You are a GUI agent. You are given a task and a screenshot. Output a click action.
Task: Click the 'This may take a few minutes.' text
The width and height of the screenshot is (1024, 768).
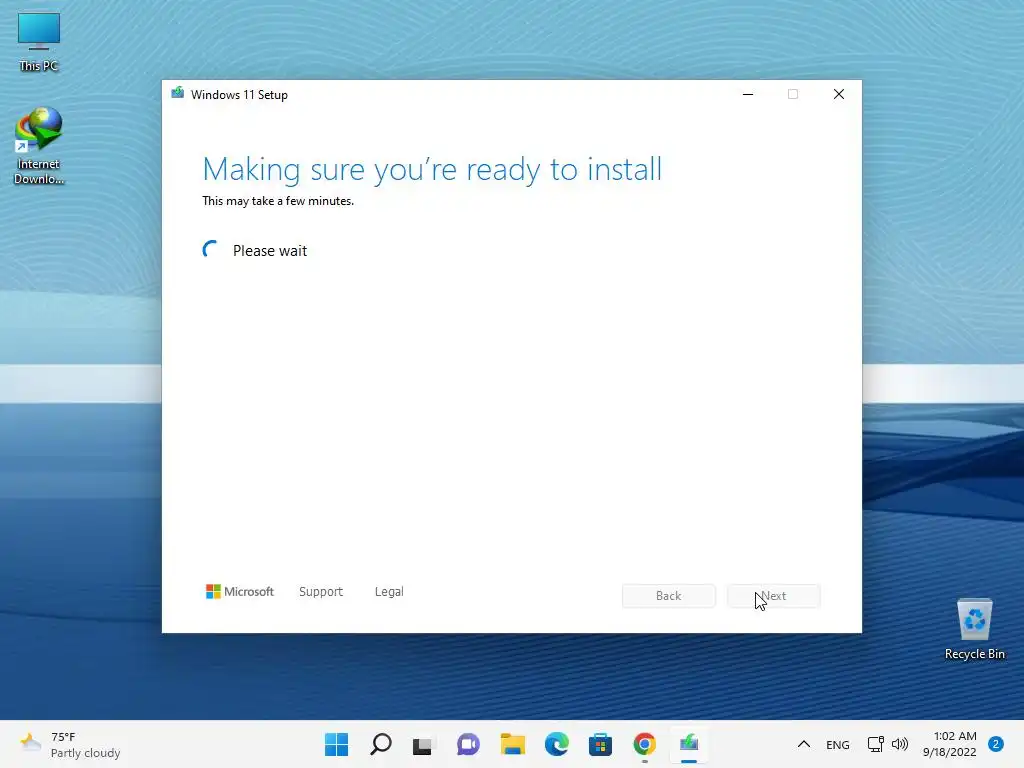(278, 201)
